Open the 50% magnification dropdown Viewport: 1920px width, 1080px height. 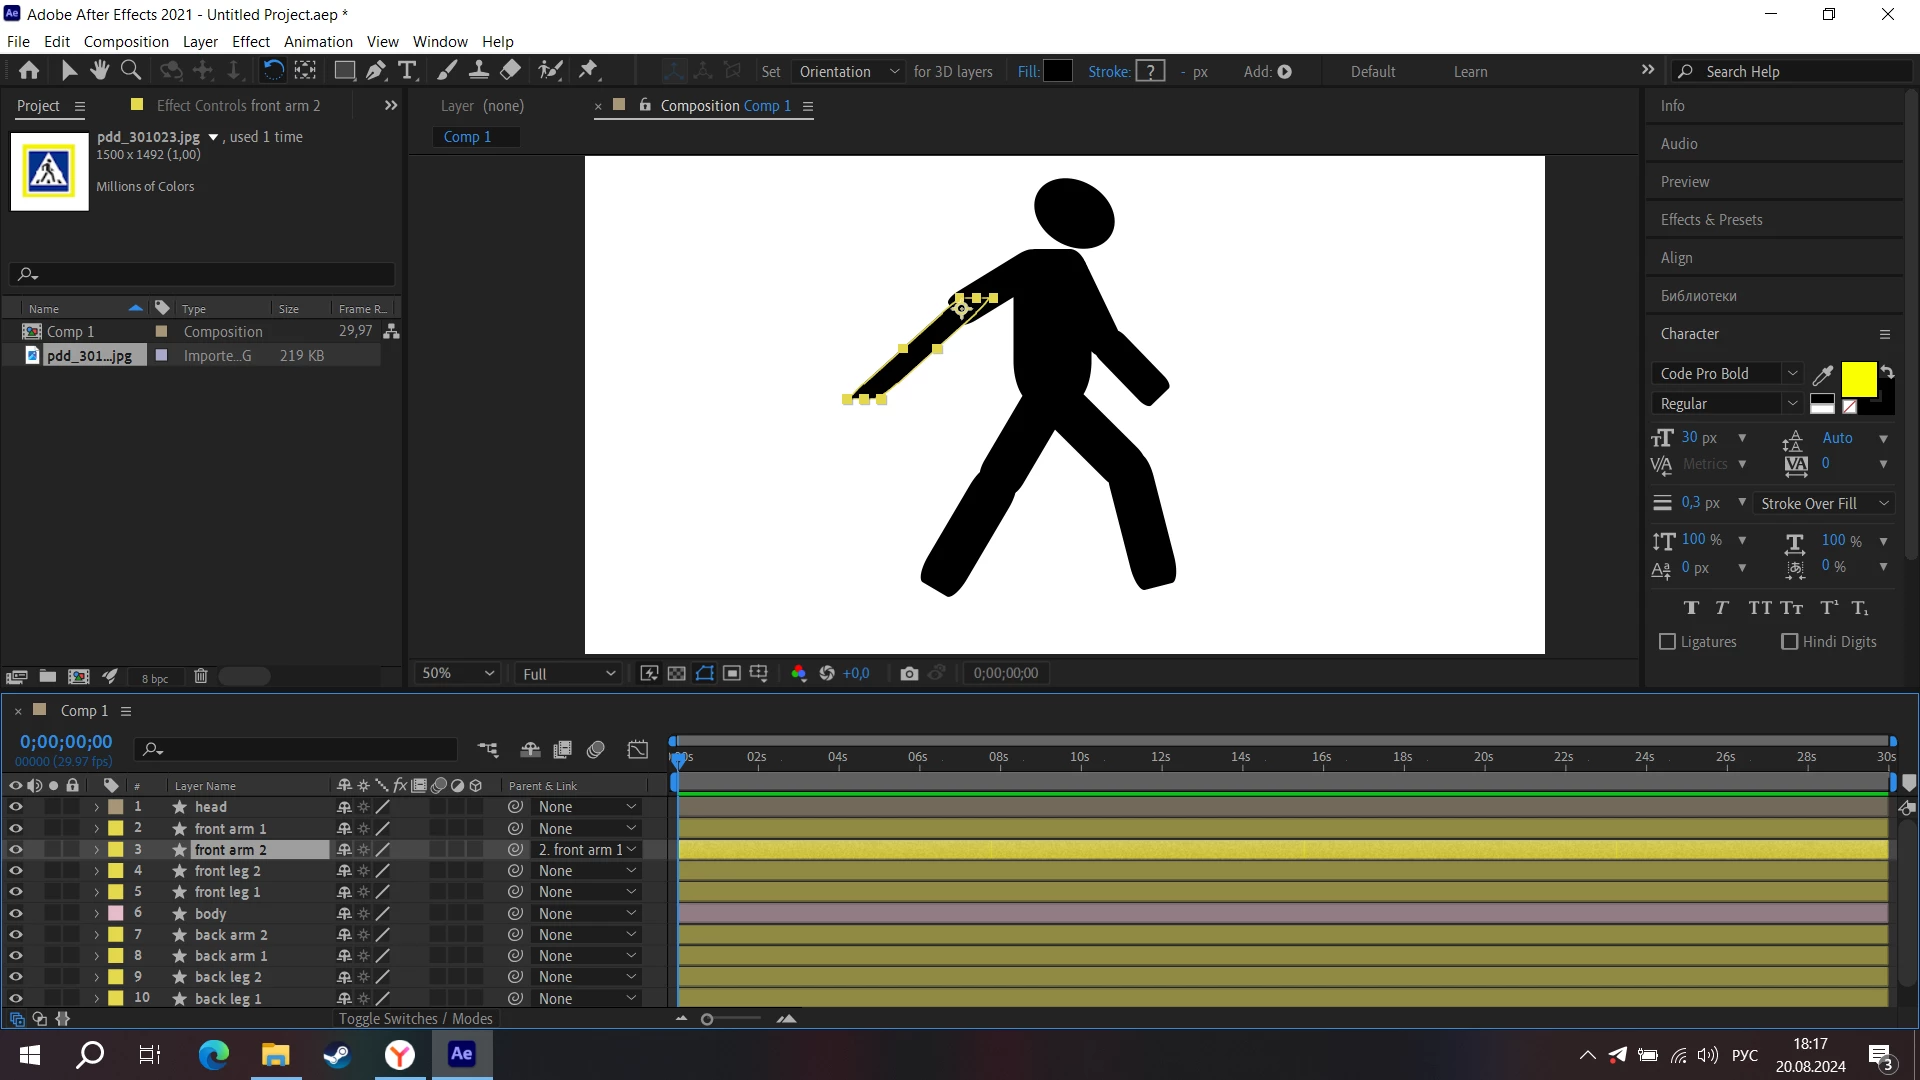(x=458, y=674)
